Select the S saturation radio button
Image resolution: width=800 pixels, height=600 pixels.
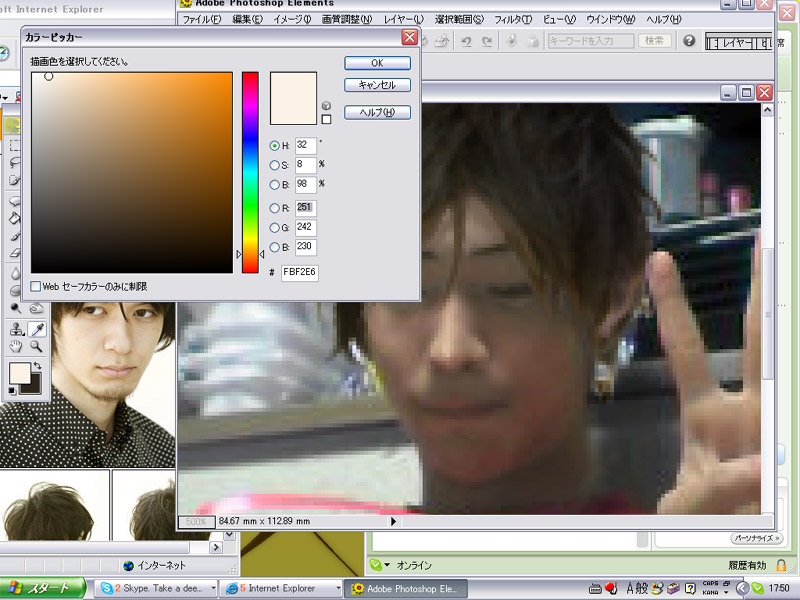(274, 165)
